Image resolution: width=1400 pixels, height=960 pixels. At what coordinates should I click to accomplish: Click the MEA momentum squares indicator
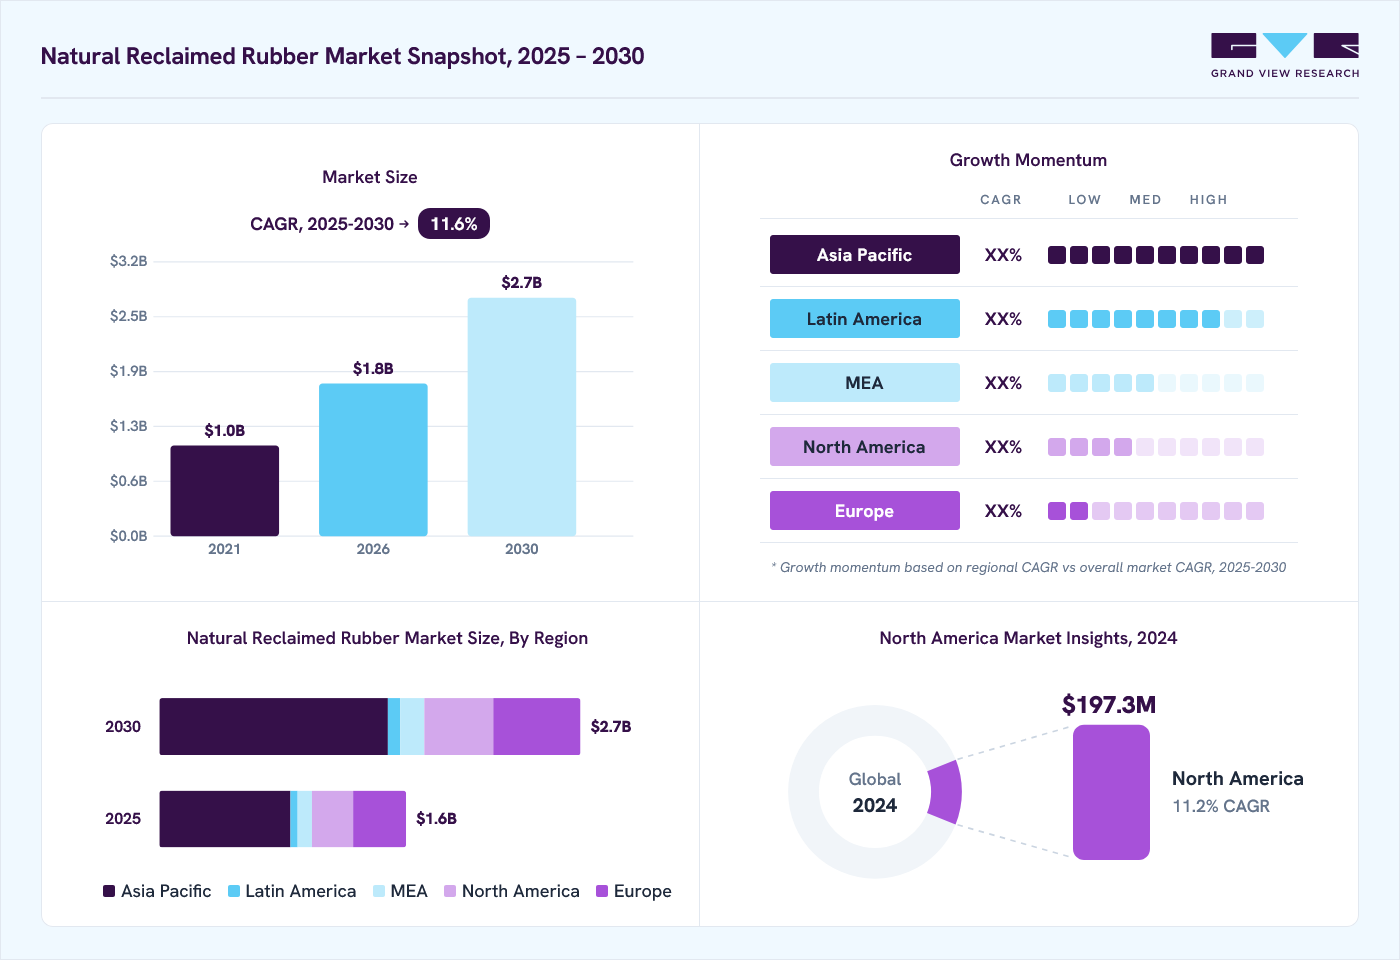[1156, 383]
